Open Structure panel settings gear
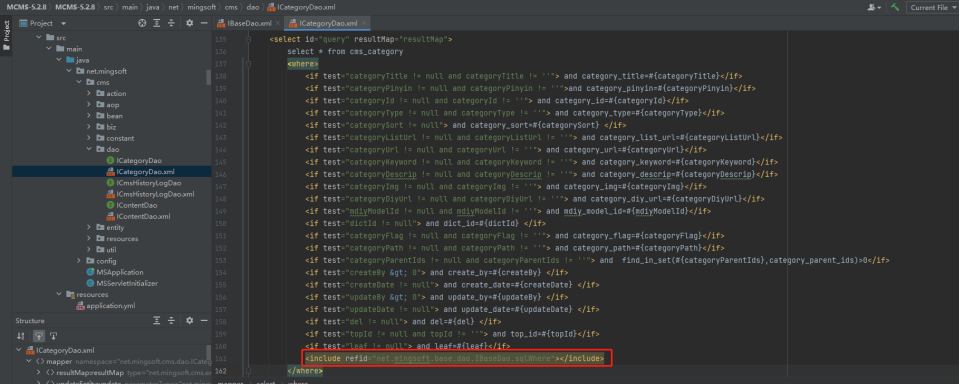The height and width of the screenshot is (384, 960). (x=189, y=321)
